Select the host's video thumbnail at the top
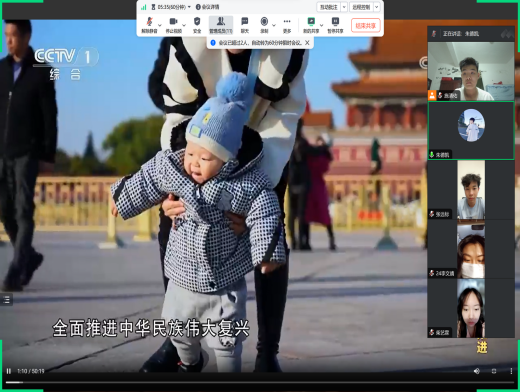 point(471,71)
